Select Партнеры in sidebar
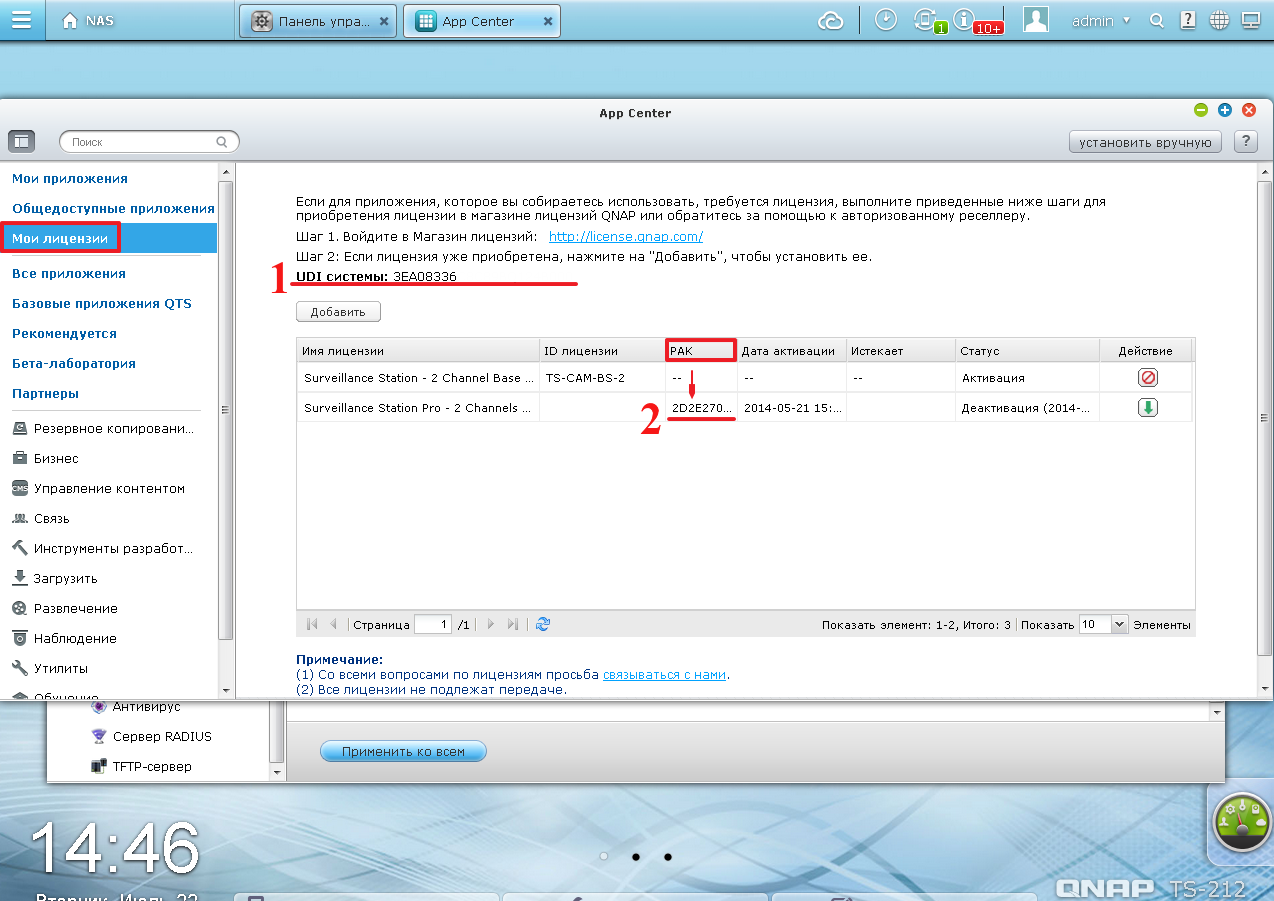 [x=45, y=393]
